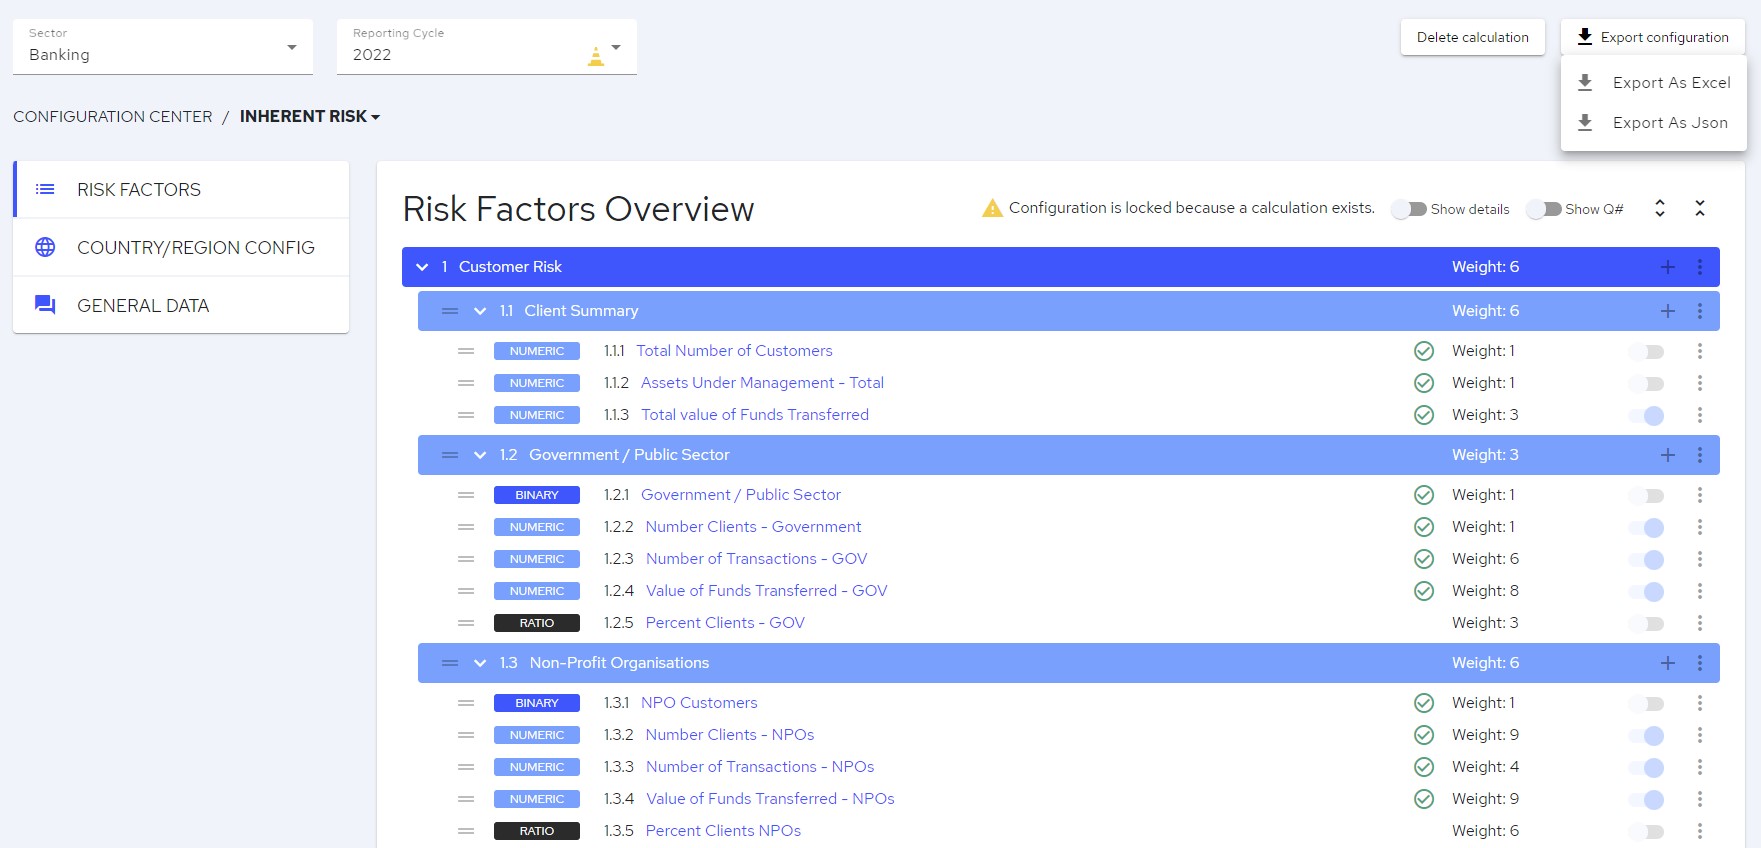The image size is (1761, 848).
Task: Click green check icon for NPO Customers
Action: point(1424,703)
